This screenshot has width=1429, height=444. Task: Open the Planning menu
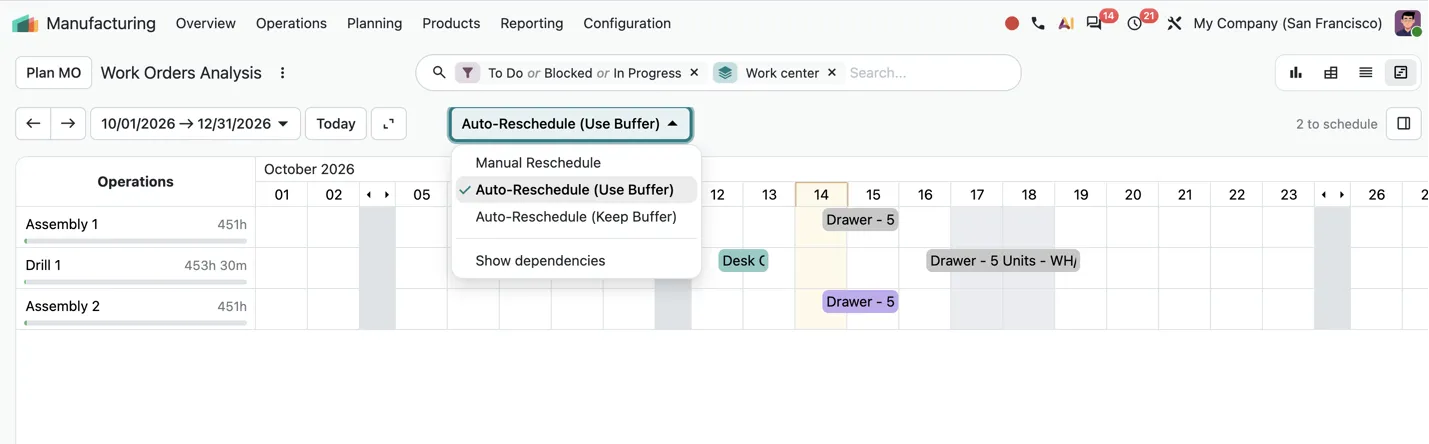pyautogui.click(x=374, y=23)
